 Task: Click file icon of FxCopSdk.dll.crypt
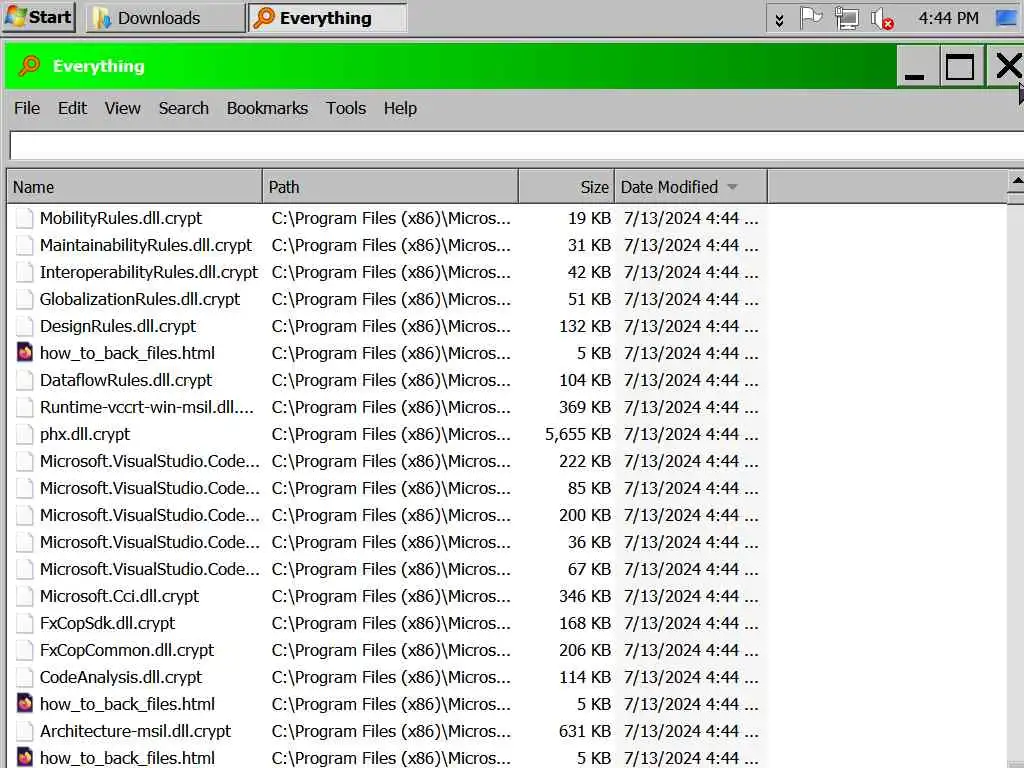pyautogui.click(x=25, y=623)
